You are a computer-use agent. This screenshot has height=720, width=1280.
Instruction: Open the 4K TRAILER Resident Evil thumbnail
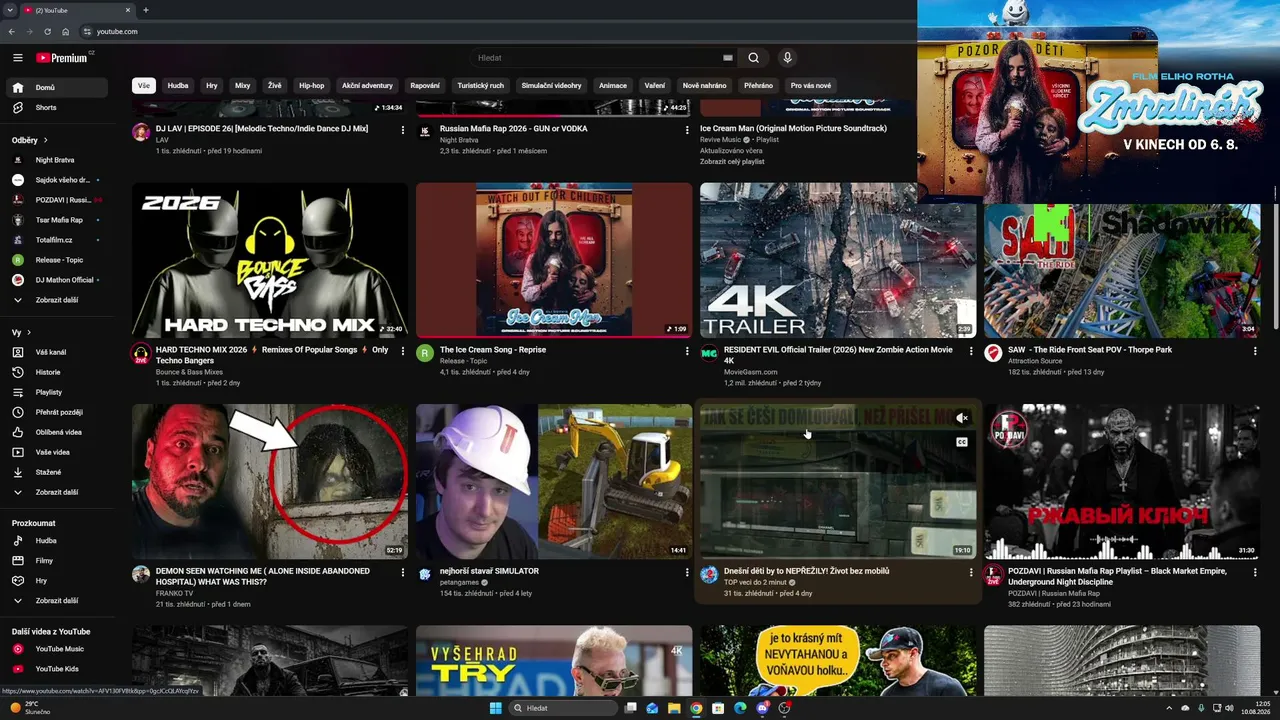(838, 260)
